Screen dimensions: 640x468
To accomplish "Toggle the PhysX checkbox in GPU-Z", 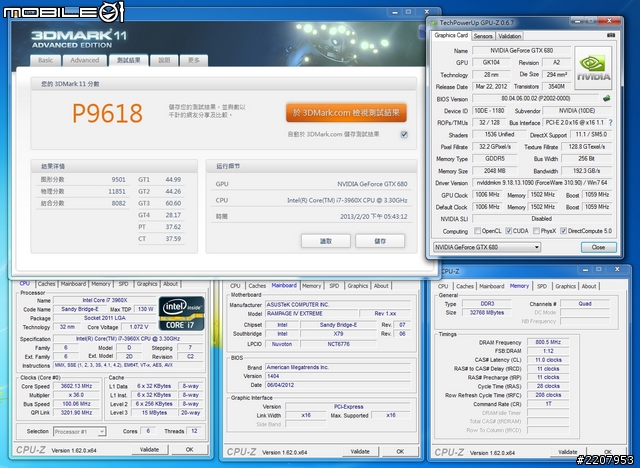I will pos(536,231).
